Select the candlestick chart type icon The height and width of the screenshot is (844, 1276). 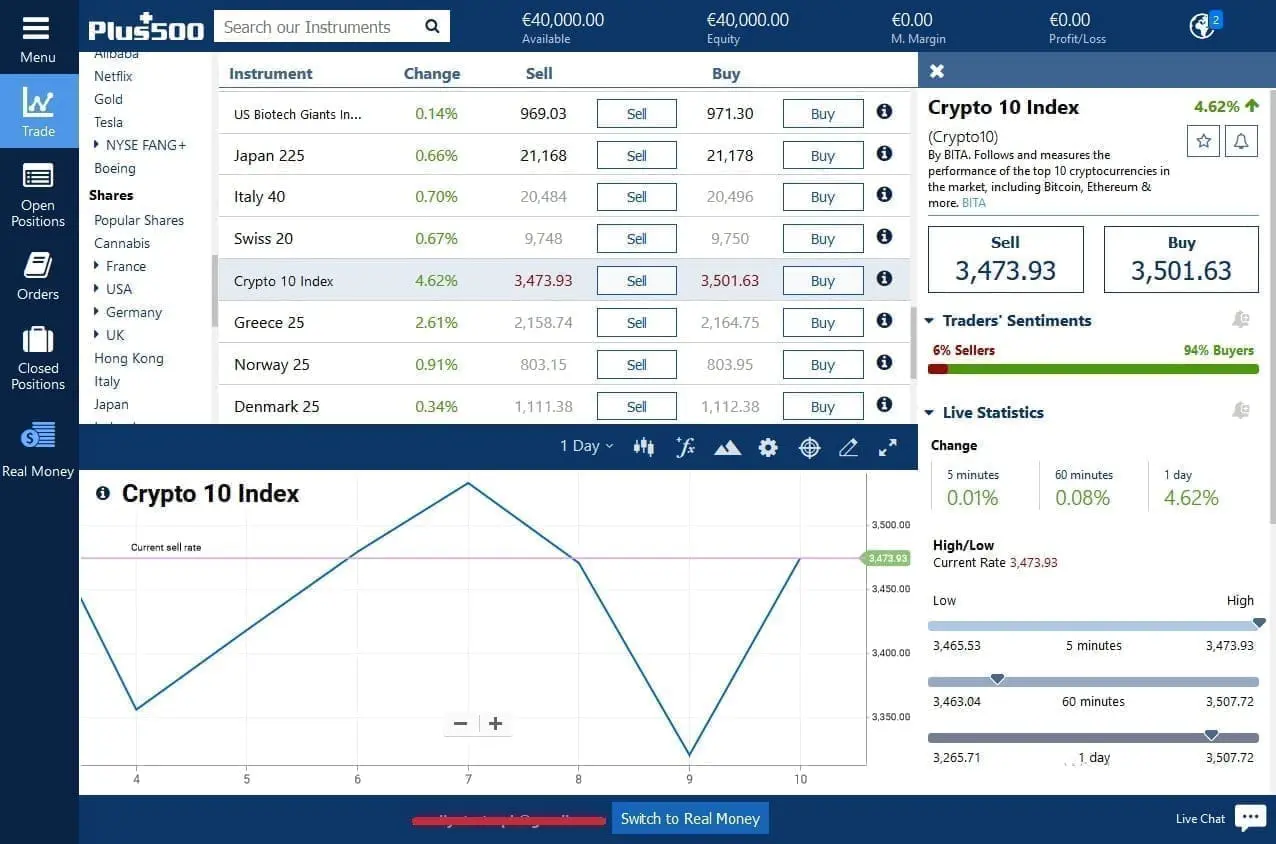[644, 447]
